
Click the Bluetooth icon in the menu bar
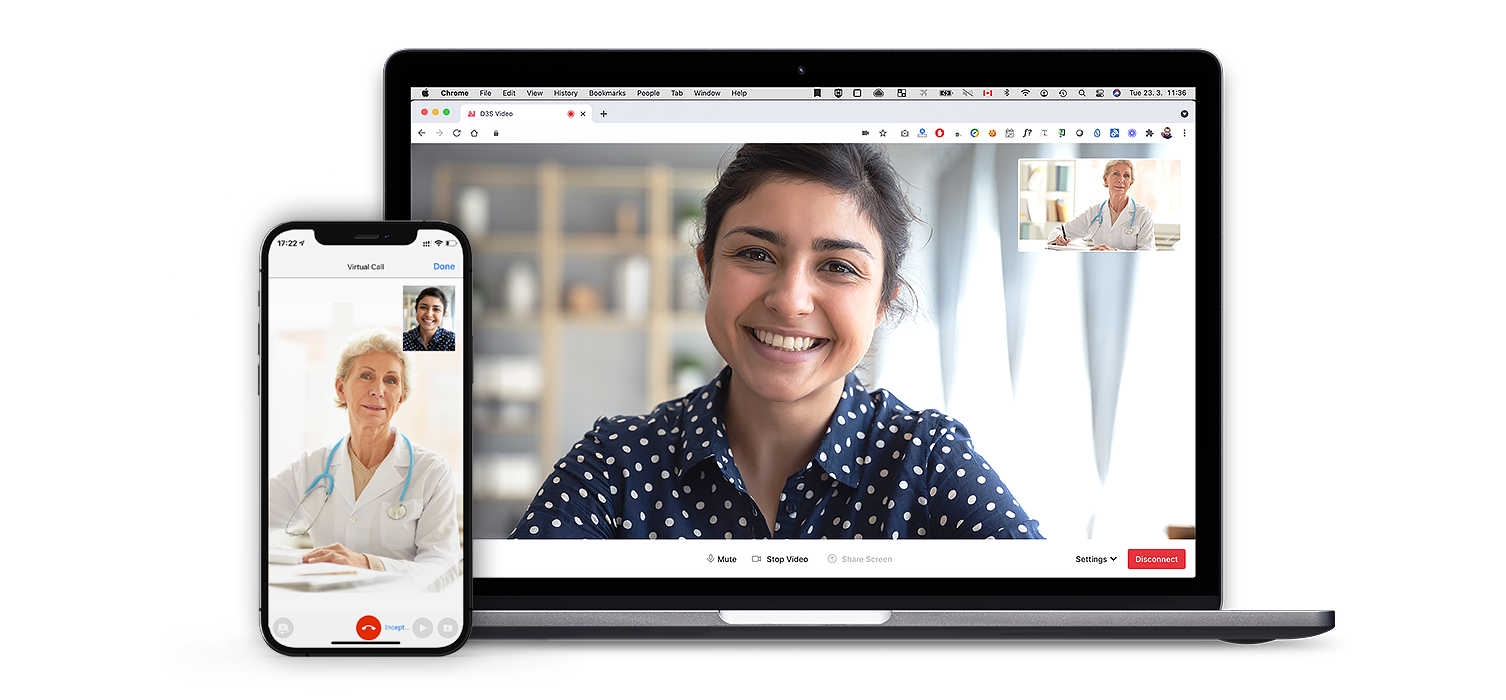(x=1007, y=93)
